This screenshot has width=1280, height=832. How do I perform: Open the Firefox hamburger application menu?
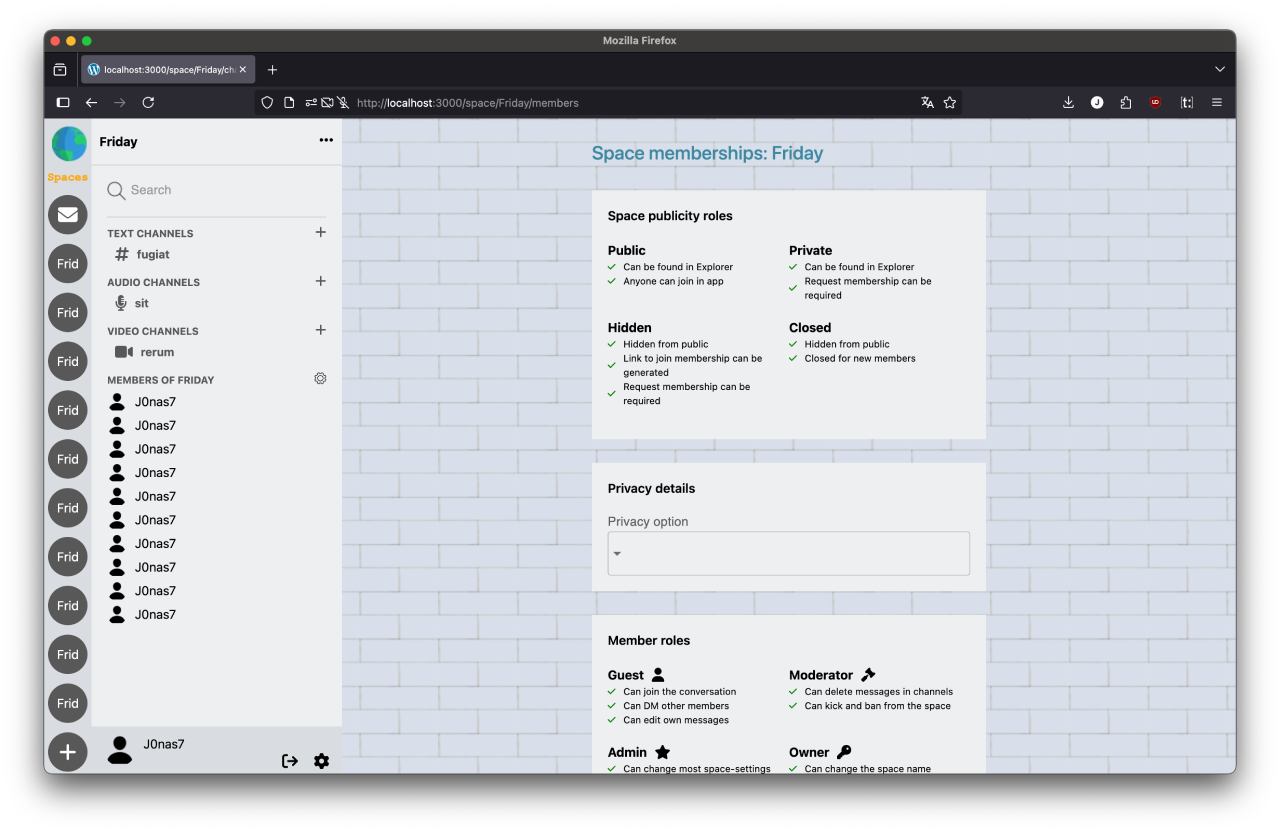(1217, 102)
